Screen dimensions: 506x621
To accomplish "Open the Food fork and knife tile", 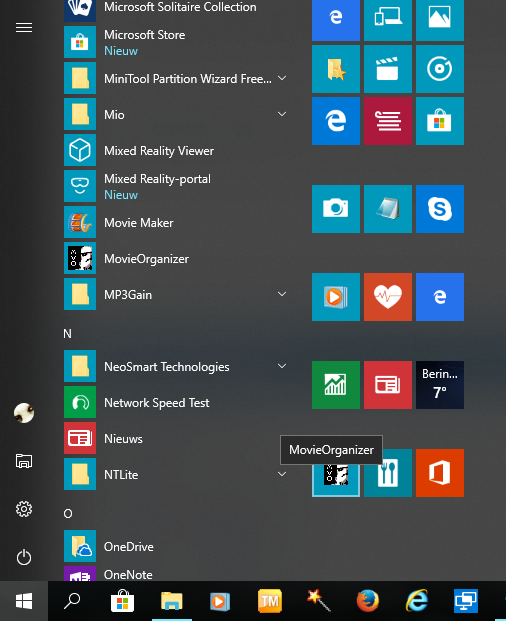I will click(388, 473).
